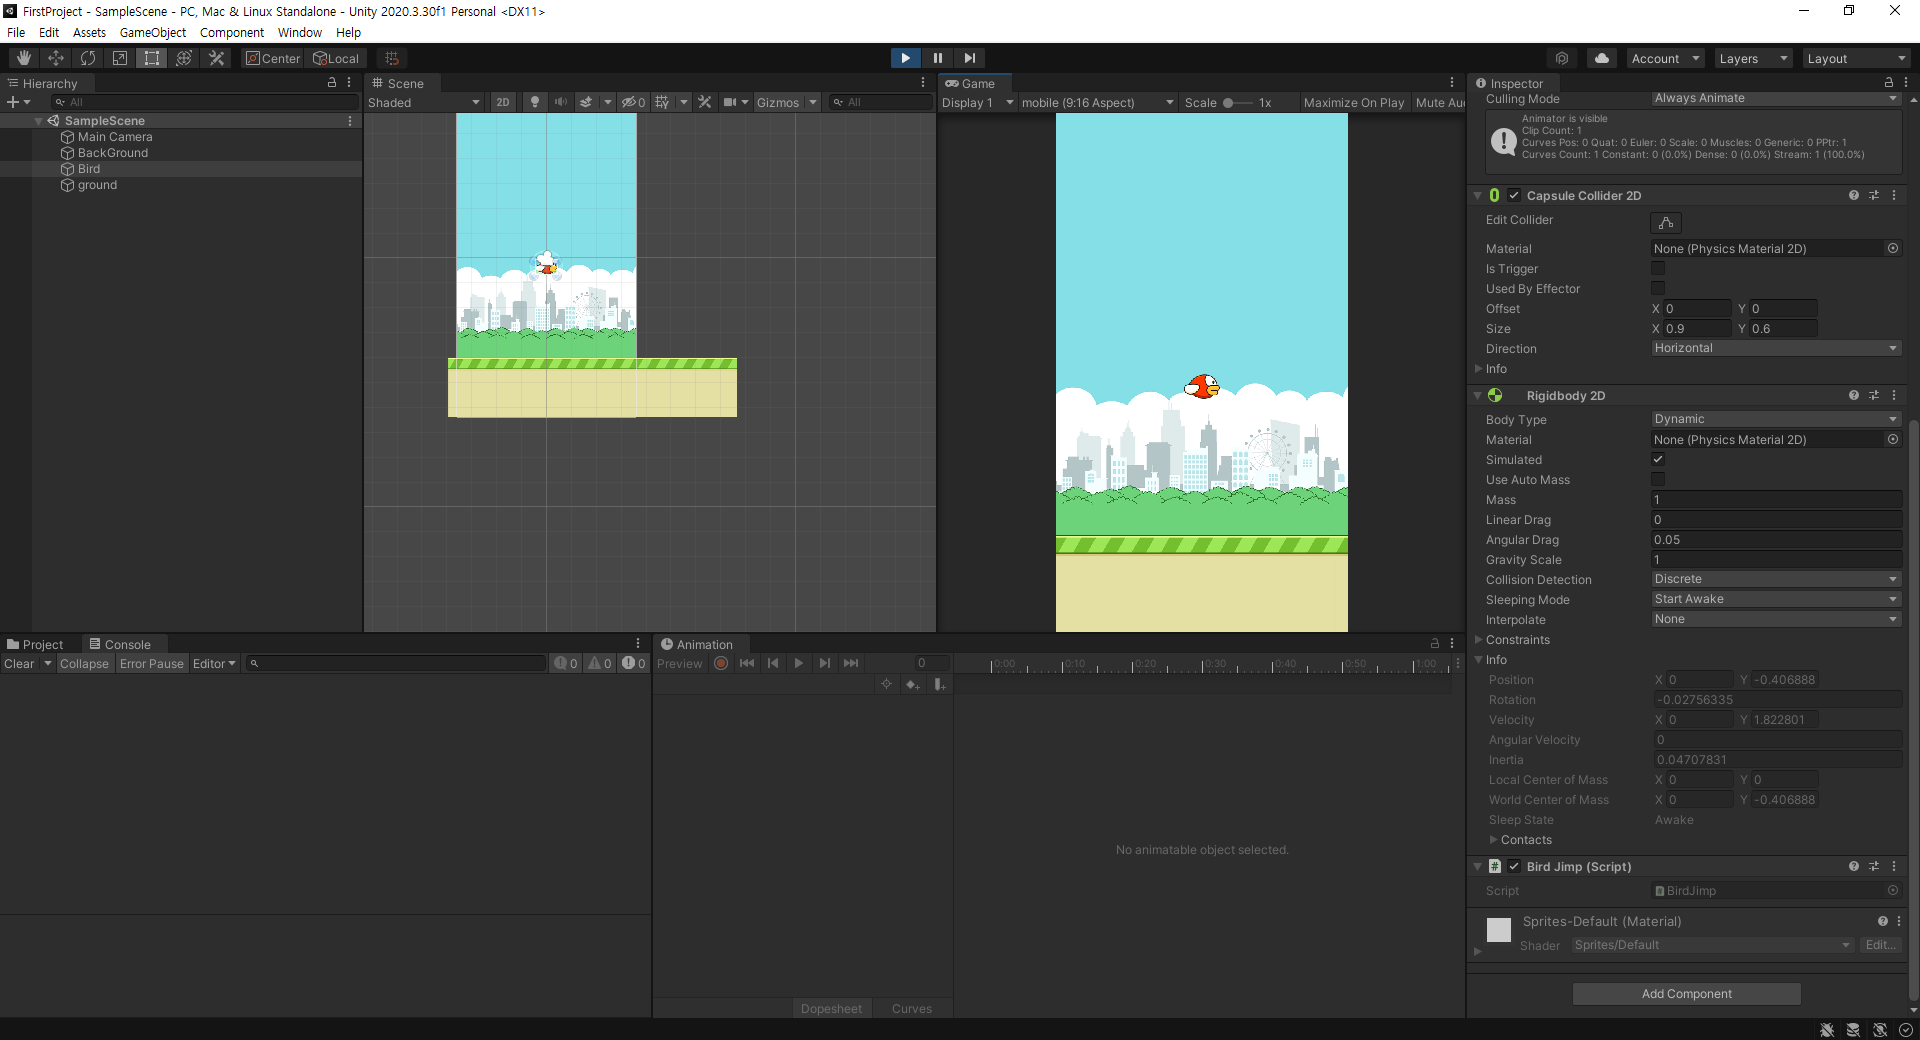Disable Bird Jimp script component
The height and width of the screenshot is (1040, 1920).
pos(1514,866)
